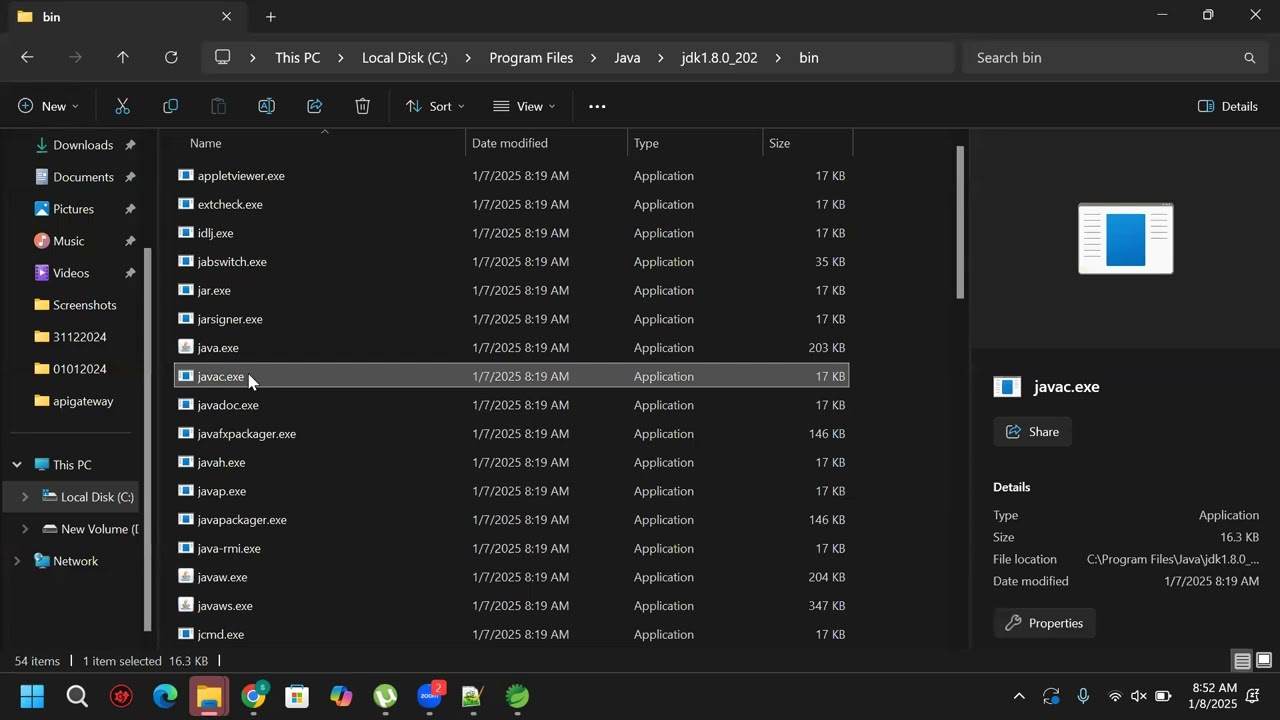Image resolution: width=1280 pixels, height=720 pixels.
Task: Open Google Chrome from the taskbar
Action: click(253, 696)
